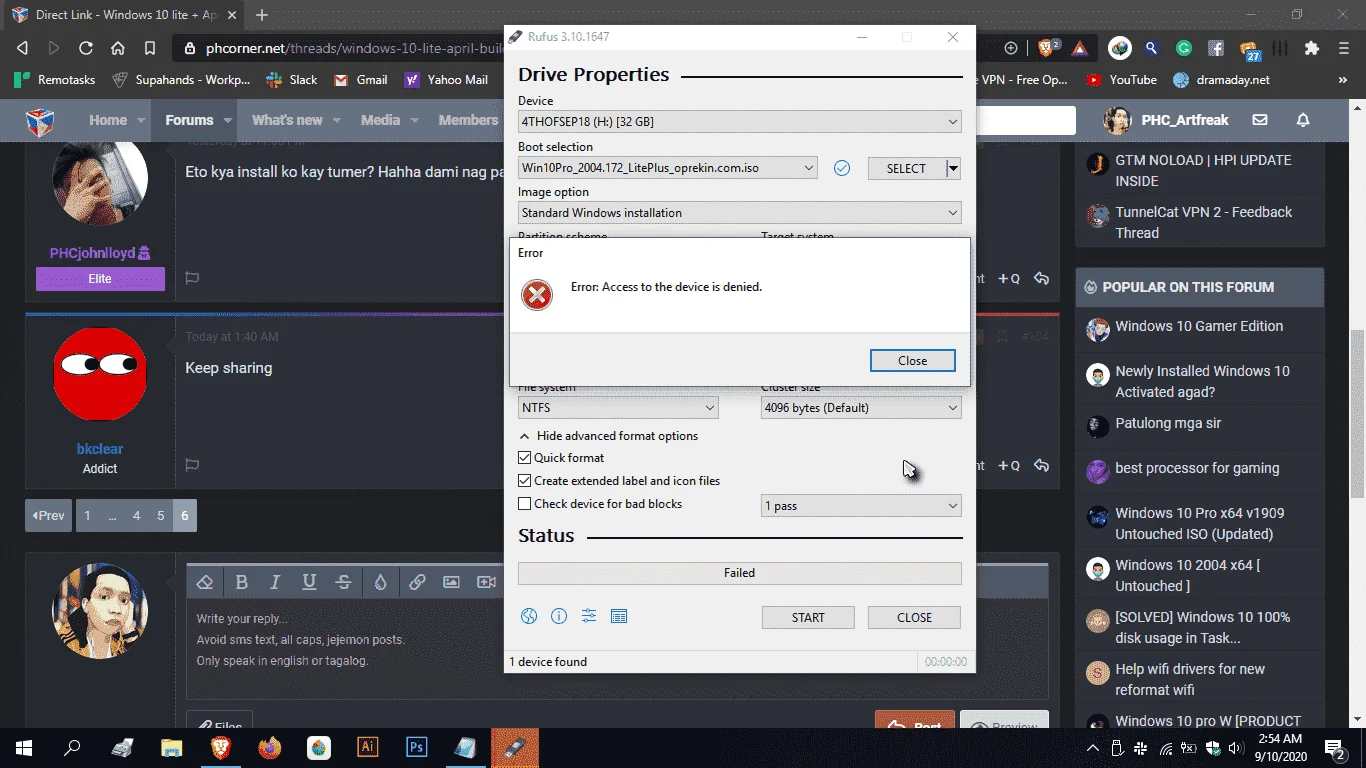Screen dimensions: 1366x768
Task: Enable Check device for bad blocks
Action: coord(524,504)
